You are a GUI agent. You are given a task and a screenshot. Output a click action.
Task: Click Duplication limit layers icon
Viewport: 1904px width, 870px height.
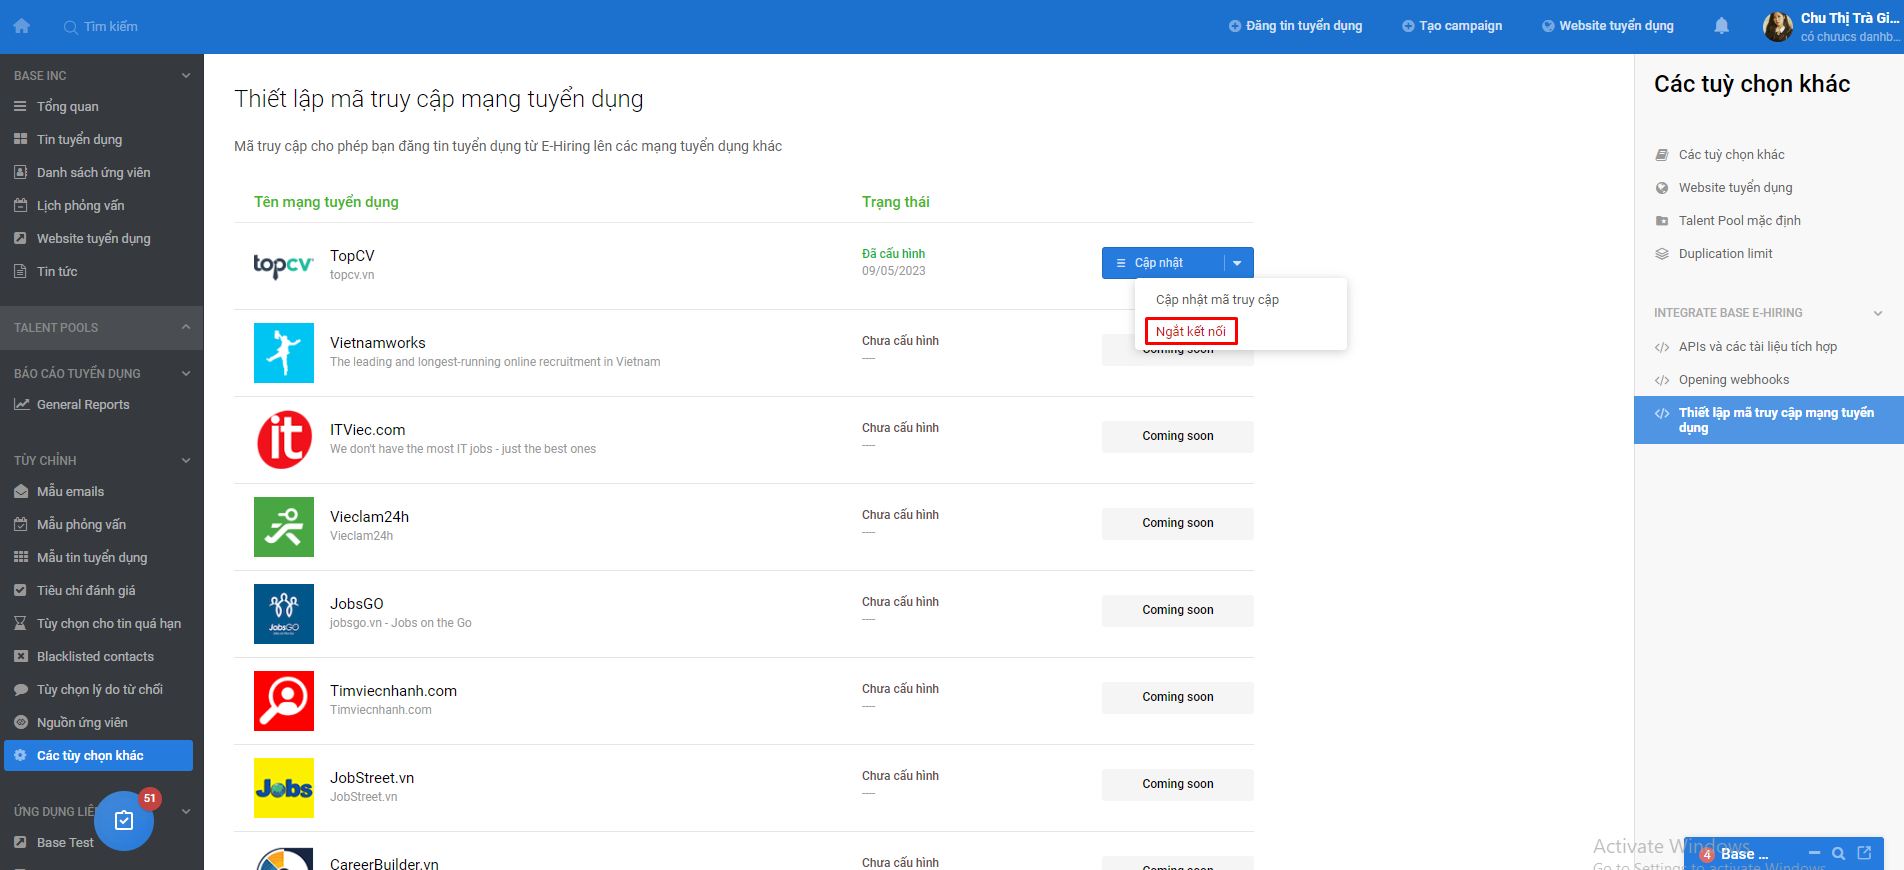[1662, 254]
